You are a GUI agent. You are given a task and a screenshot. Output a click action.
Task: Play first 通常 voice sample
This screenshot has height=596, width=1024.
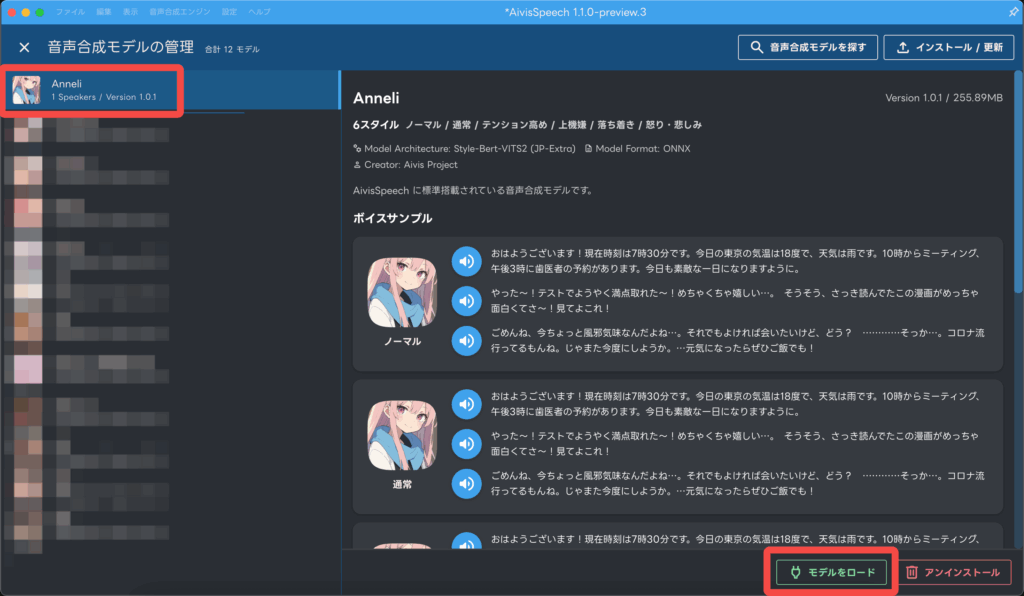(x=466, y=404)
